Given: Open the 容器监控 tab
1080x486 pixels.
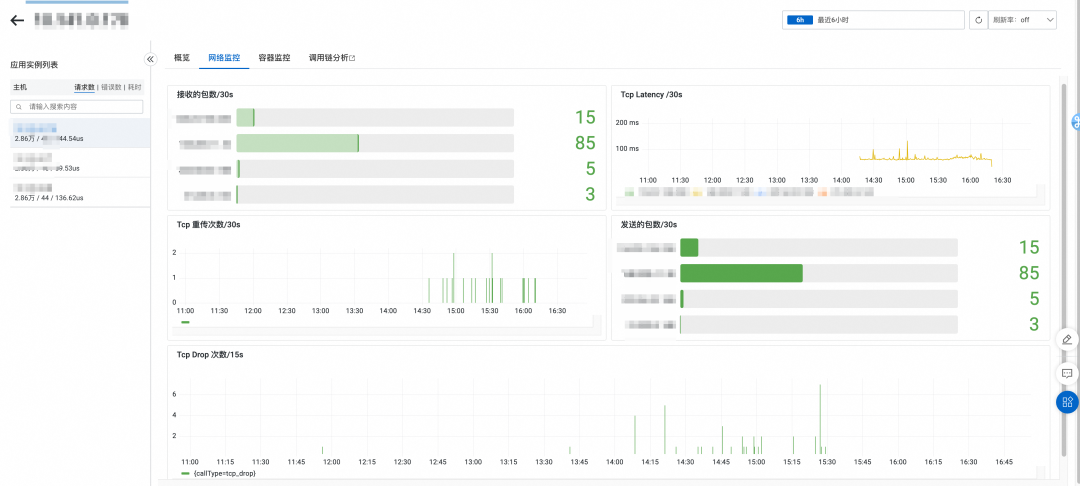Looking at the screenshot, I should [x=274, y=58].
